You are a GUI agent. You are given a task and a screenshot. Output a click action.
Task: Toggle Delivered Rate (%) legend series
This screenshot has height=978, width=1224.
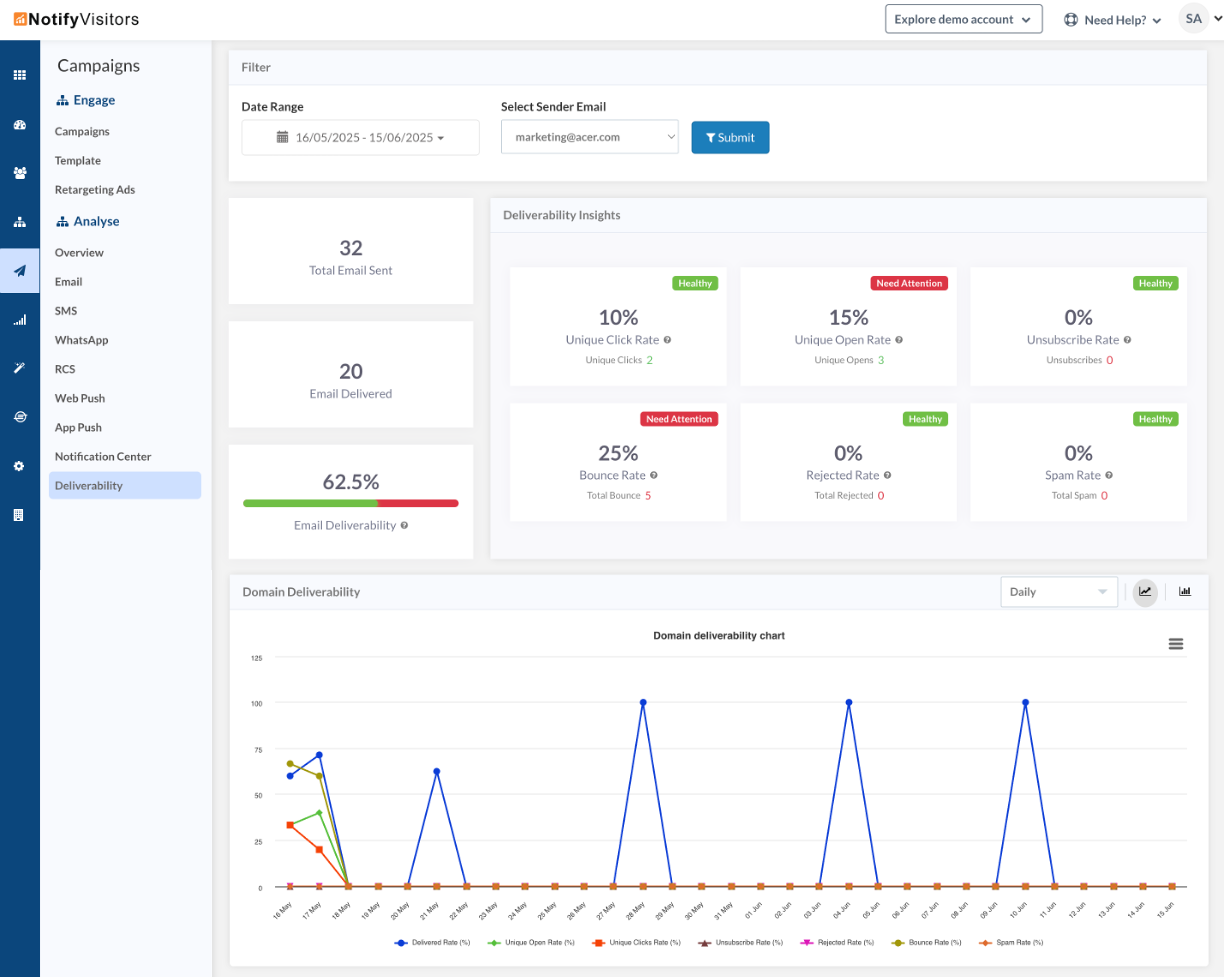point(435,942)
